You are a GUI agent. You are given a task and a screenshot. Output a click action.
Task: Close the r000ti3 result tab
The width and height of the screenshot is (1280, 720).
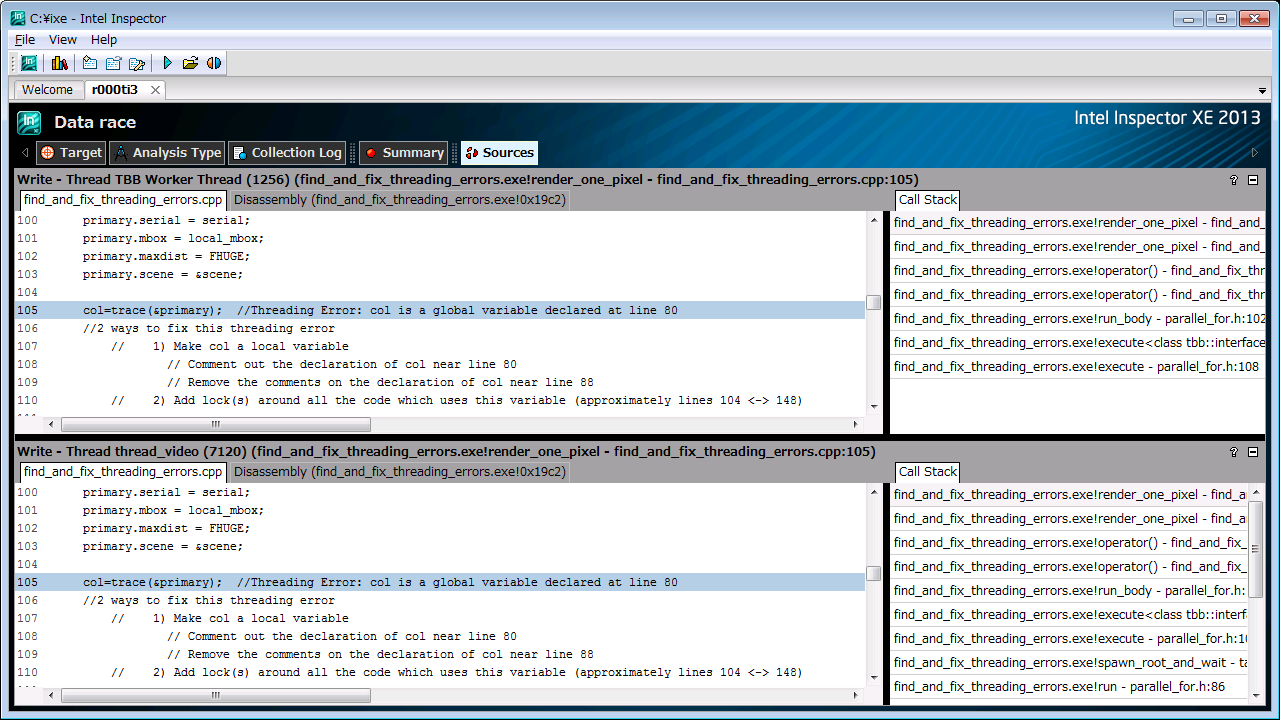(155, 90)
